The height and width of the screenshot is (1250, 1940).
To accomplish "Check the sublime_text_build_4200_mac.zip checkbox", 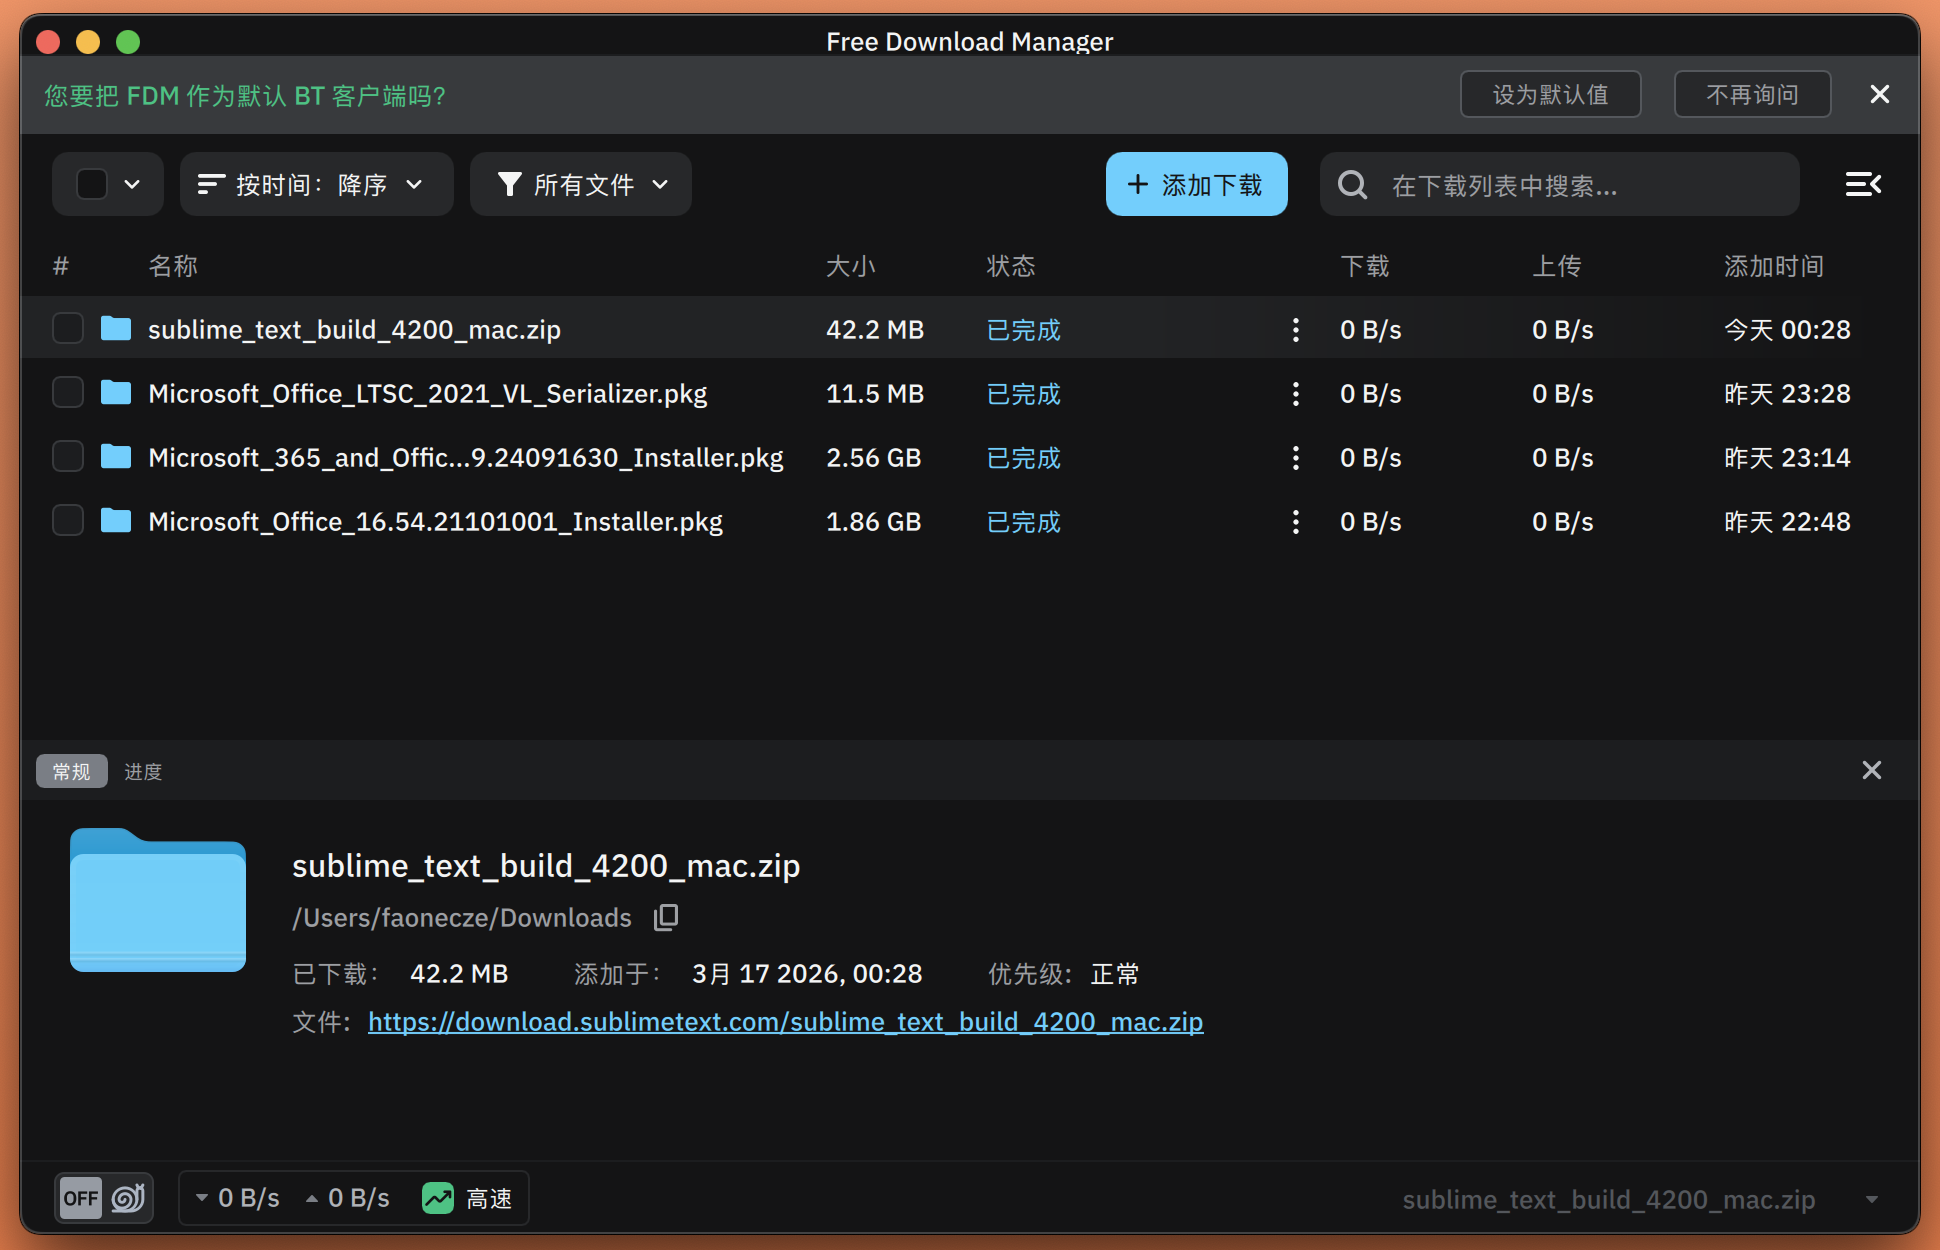I will click(x=68, y=329).
